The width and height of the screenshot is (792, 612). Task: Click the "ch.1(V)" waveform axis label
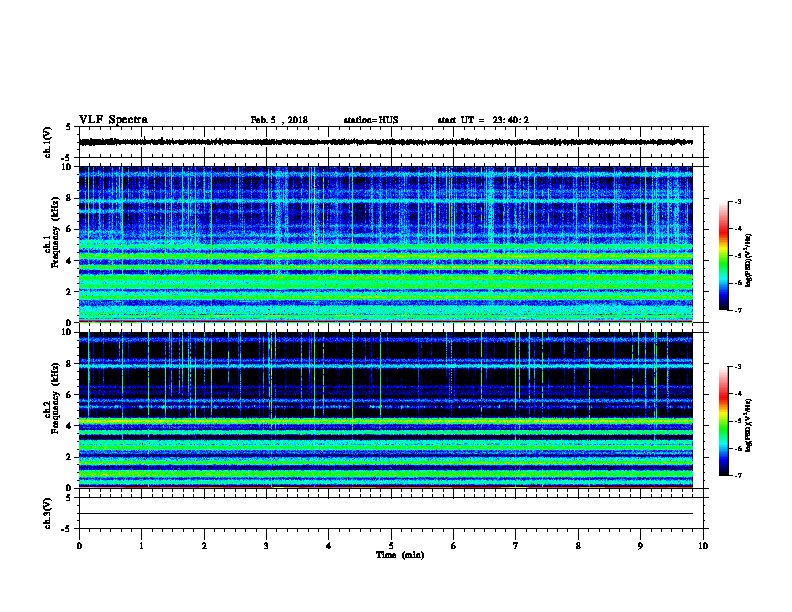click(x=48, y=142)
